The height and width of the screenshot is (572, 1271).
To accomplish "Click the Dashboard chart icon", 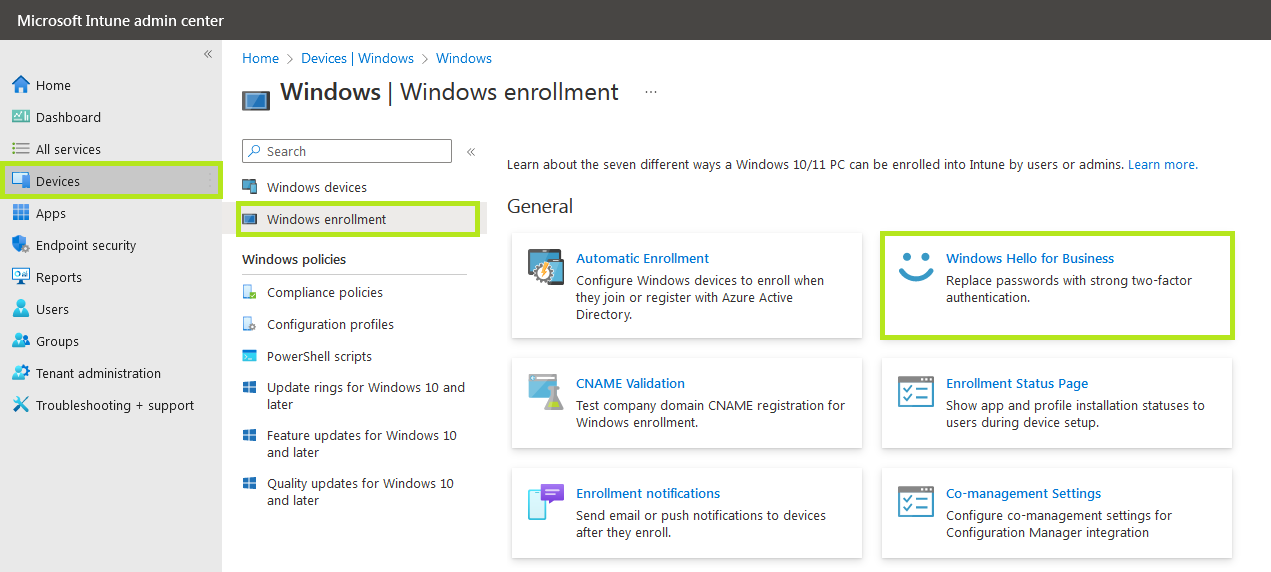I will (x=21, y=117).
